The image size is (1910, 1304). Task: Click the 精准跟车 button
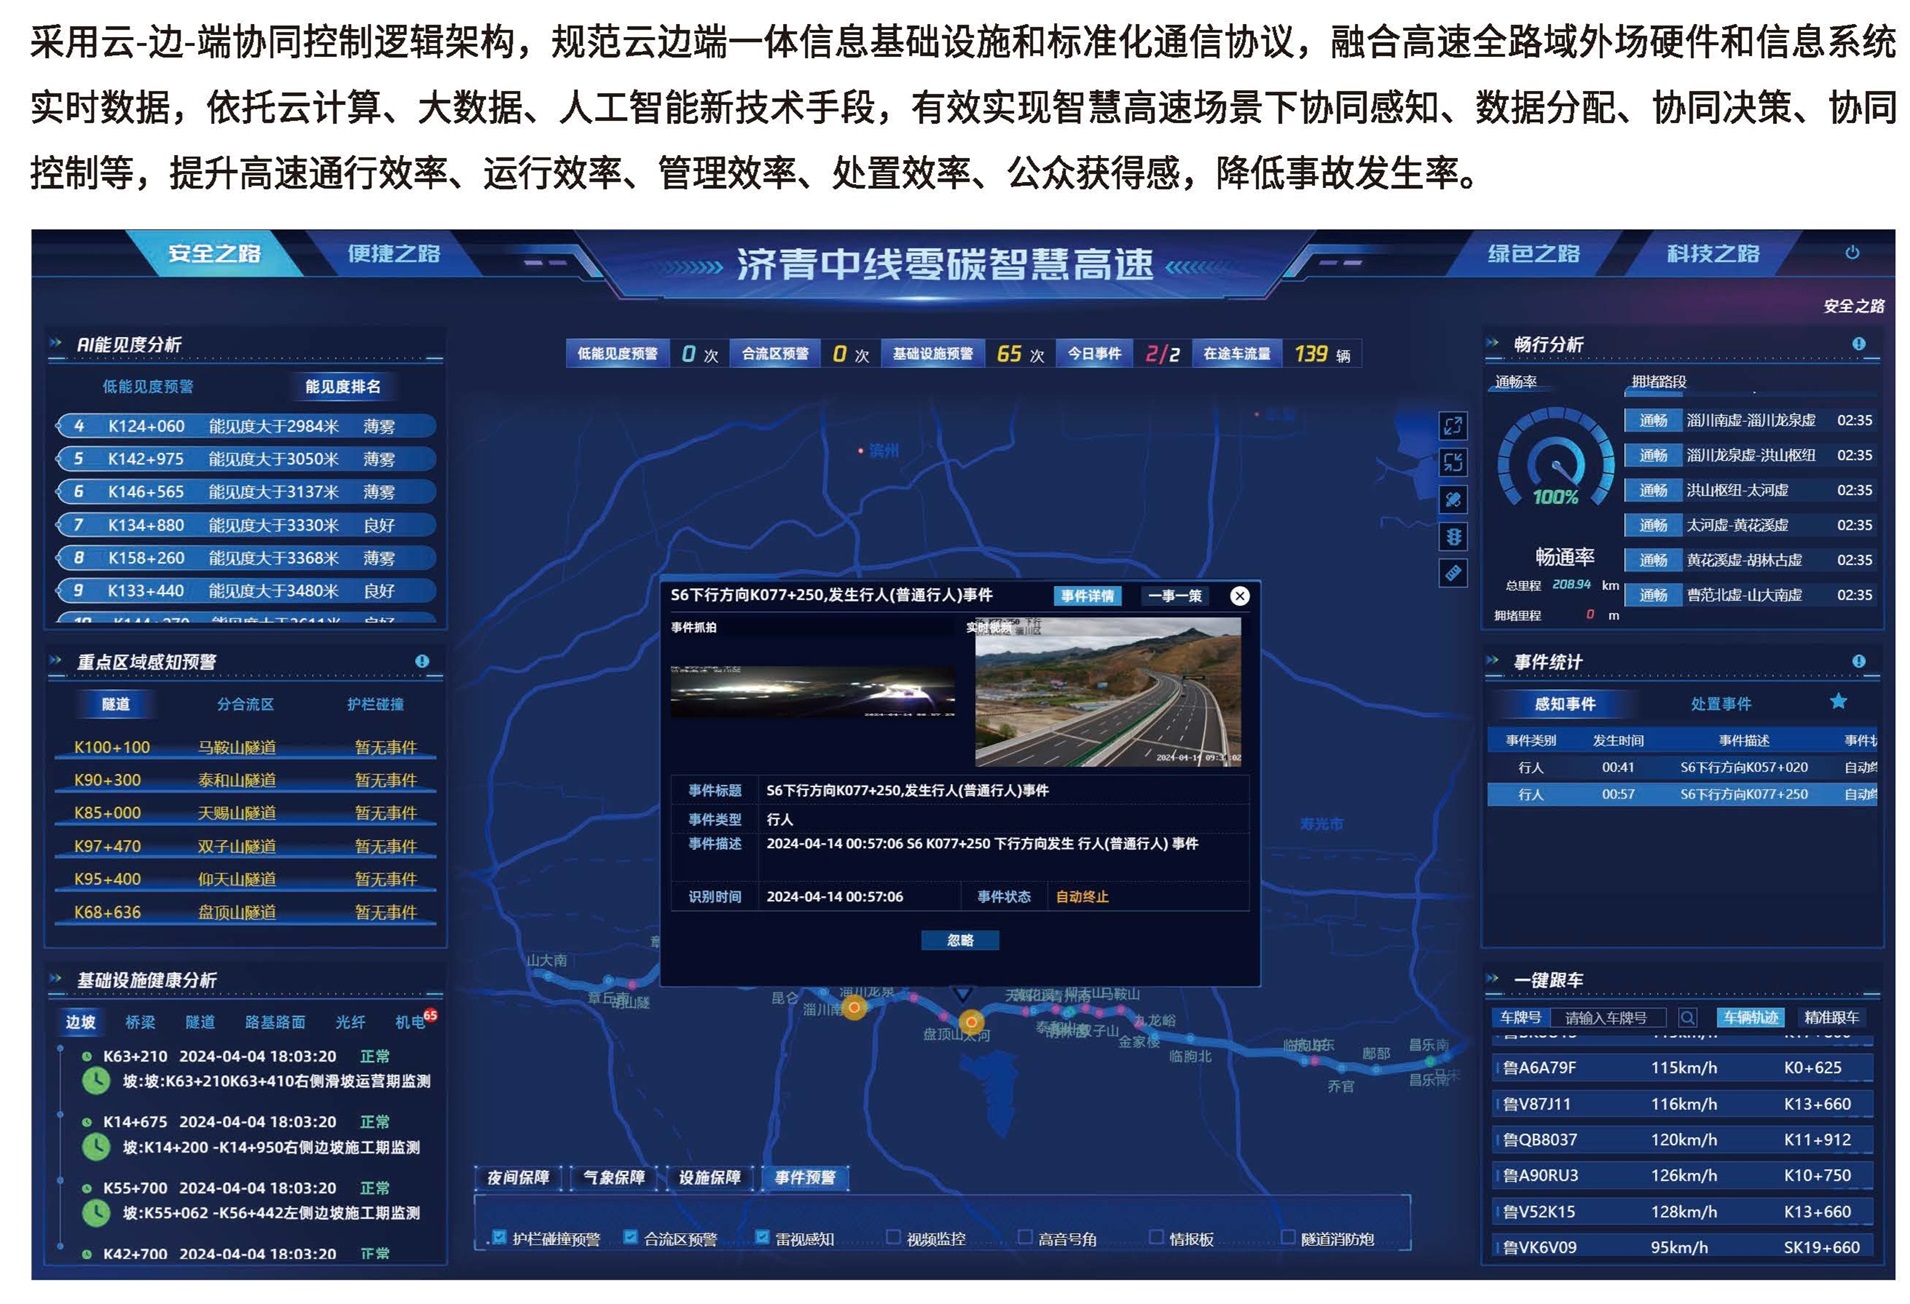(1830, 1017)
